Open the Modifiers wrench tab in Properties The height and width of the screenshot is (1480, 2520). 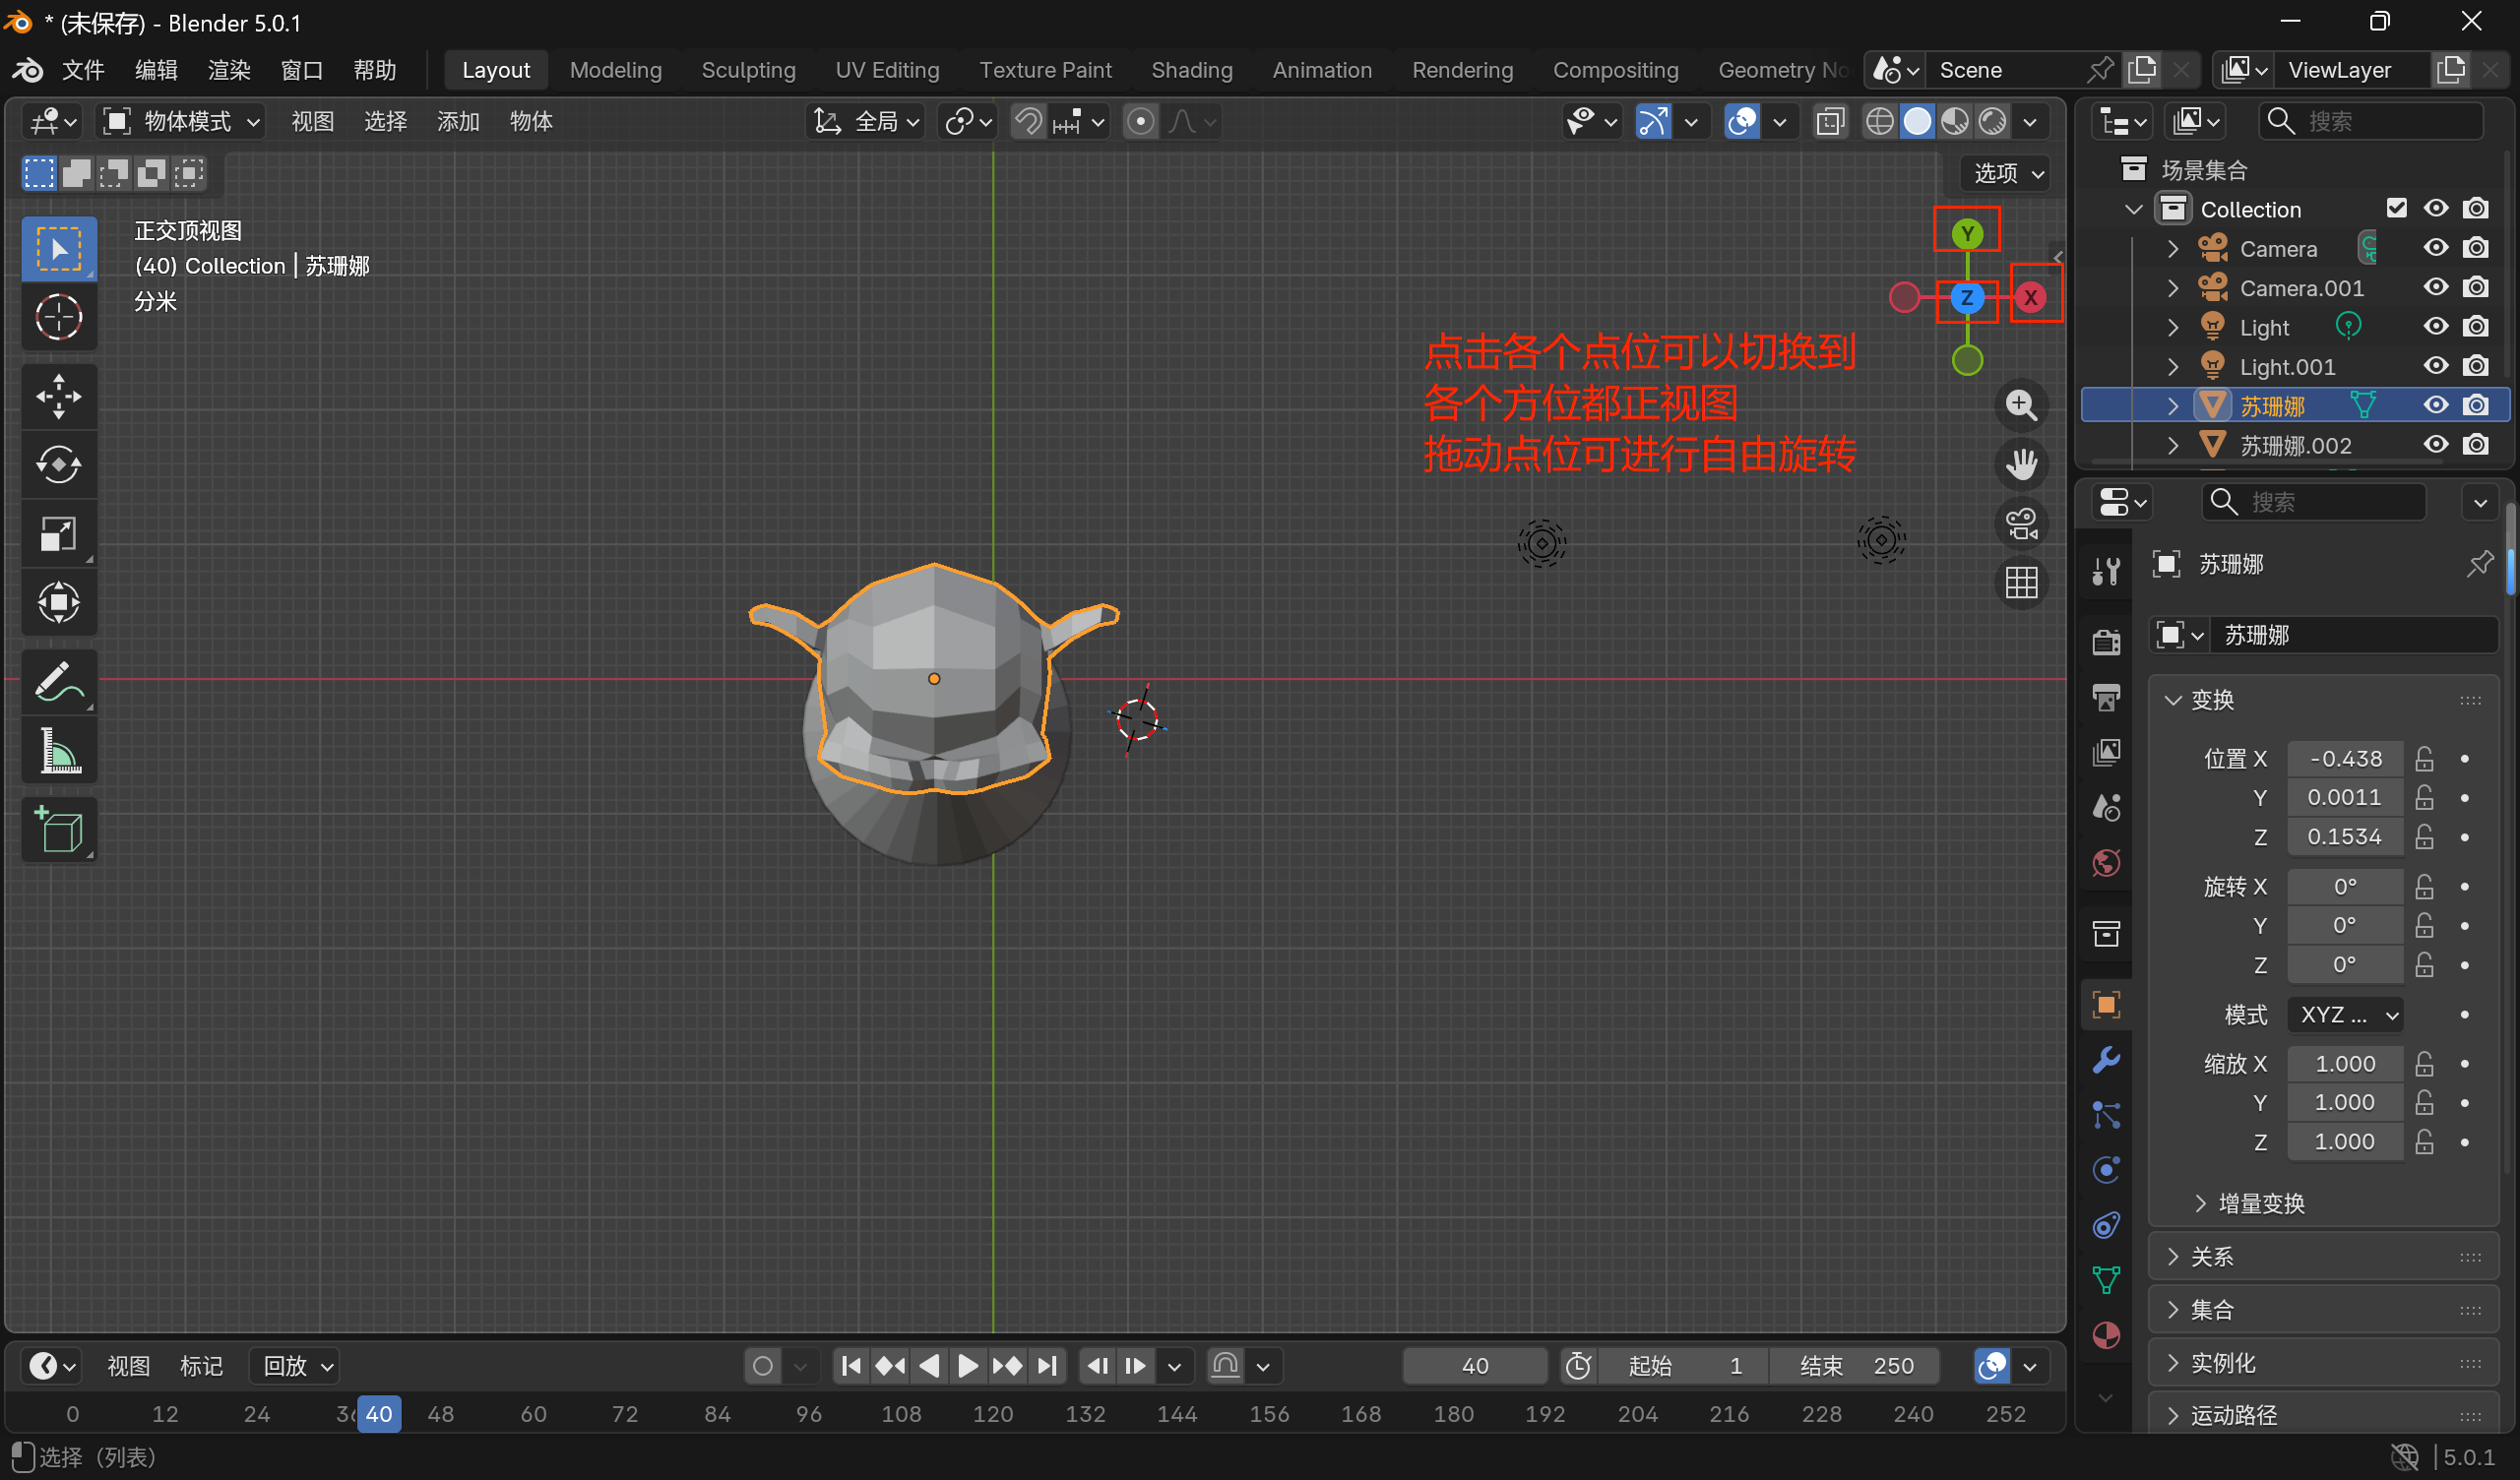[x=2106, y=1060]
